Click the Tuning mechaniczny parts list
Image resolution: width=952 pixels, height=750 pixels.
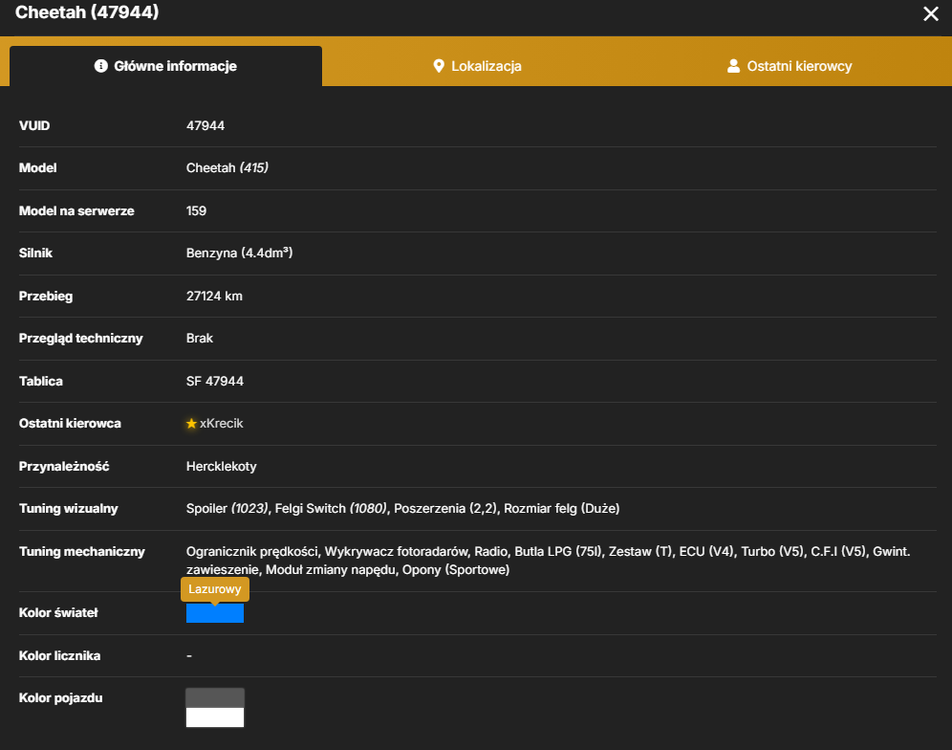(548, 561)
